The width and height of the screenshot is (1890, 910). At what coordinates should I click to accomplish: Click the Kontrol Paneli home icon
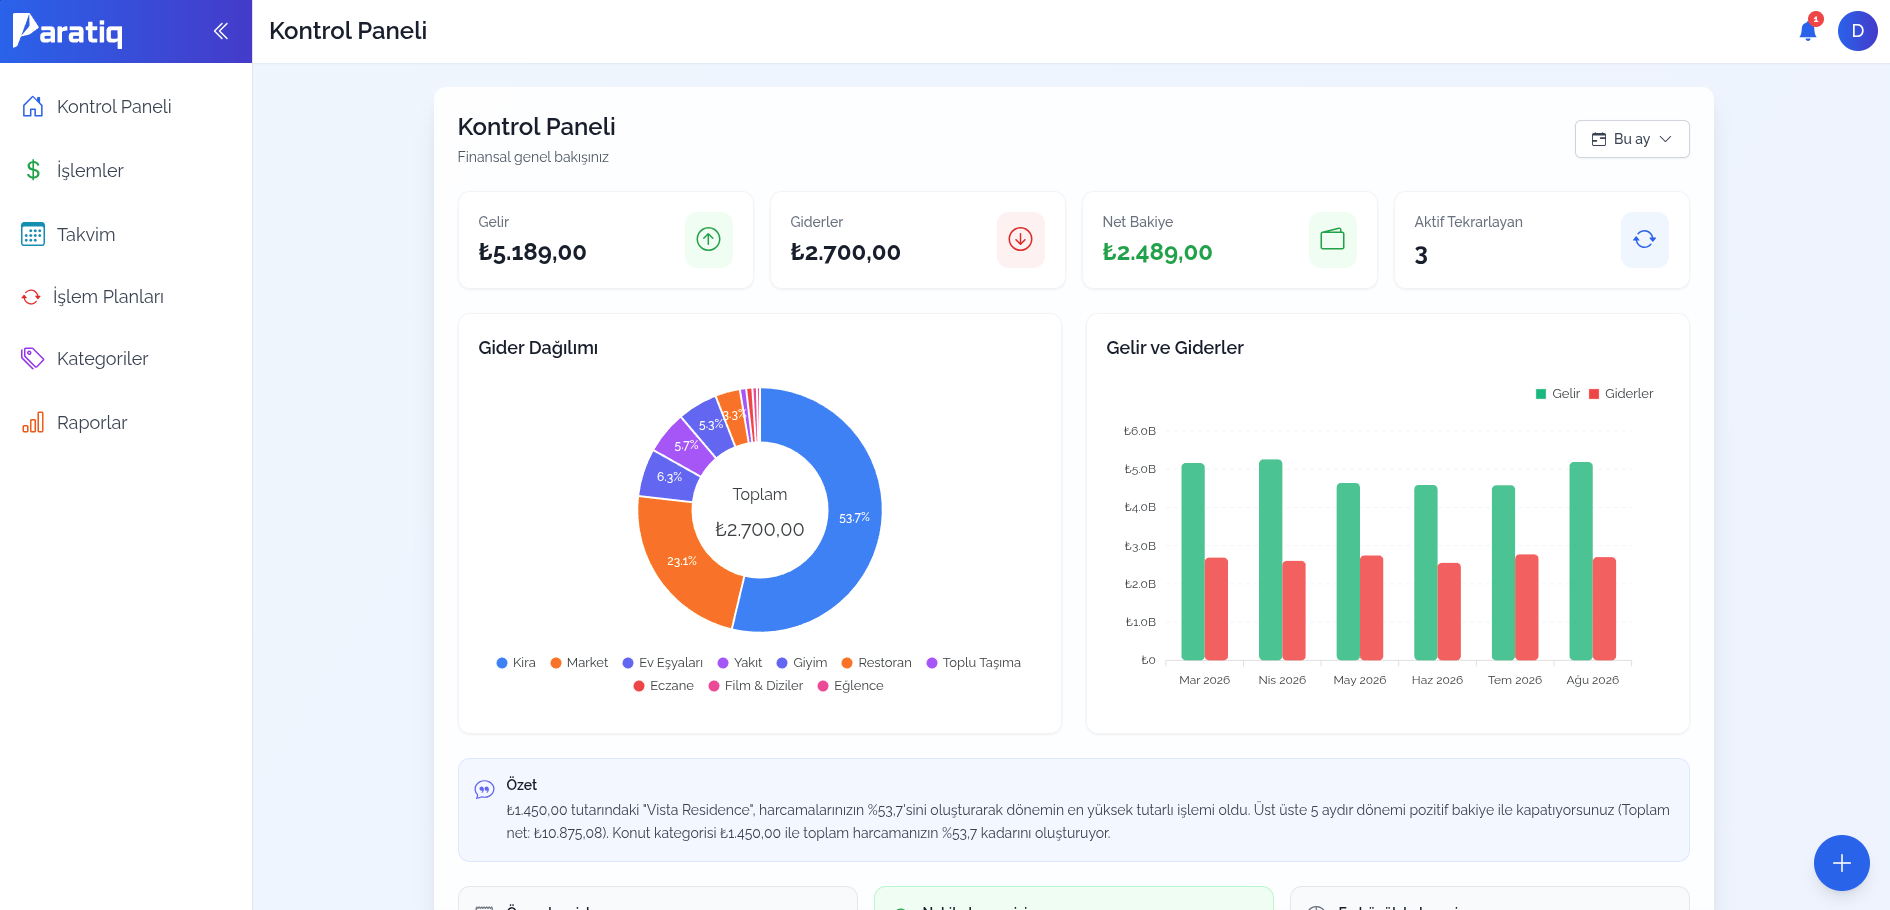click(x=33, y=106)
